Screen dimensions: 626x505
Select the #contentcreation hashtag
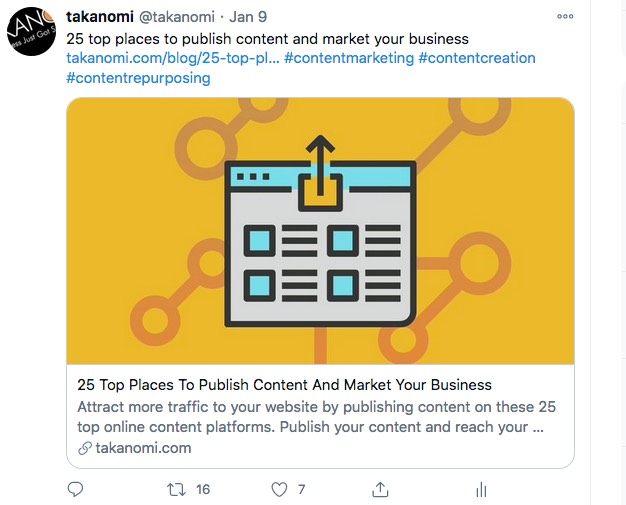pos(477,58)
